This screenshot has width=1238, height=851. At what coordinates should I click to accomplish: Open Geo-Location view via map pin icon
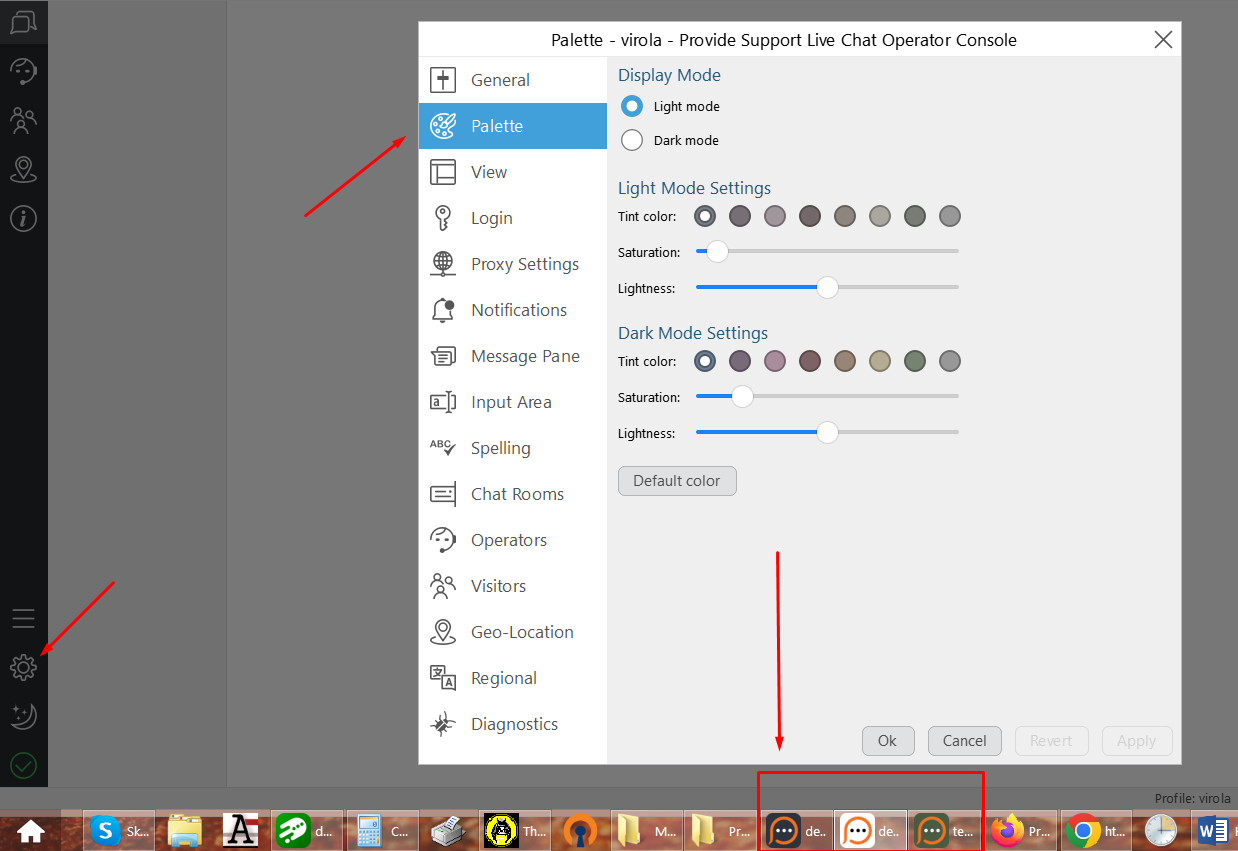pos(23,170)
